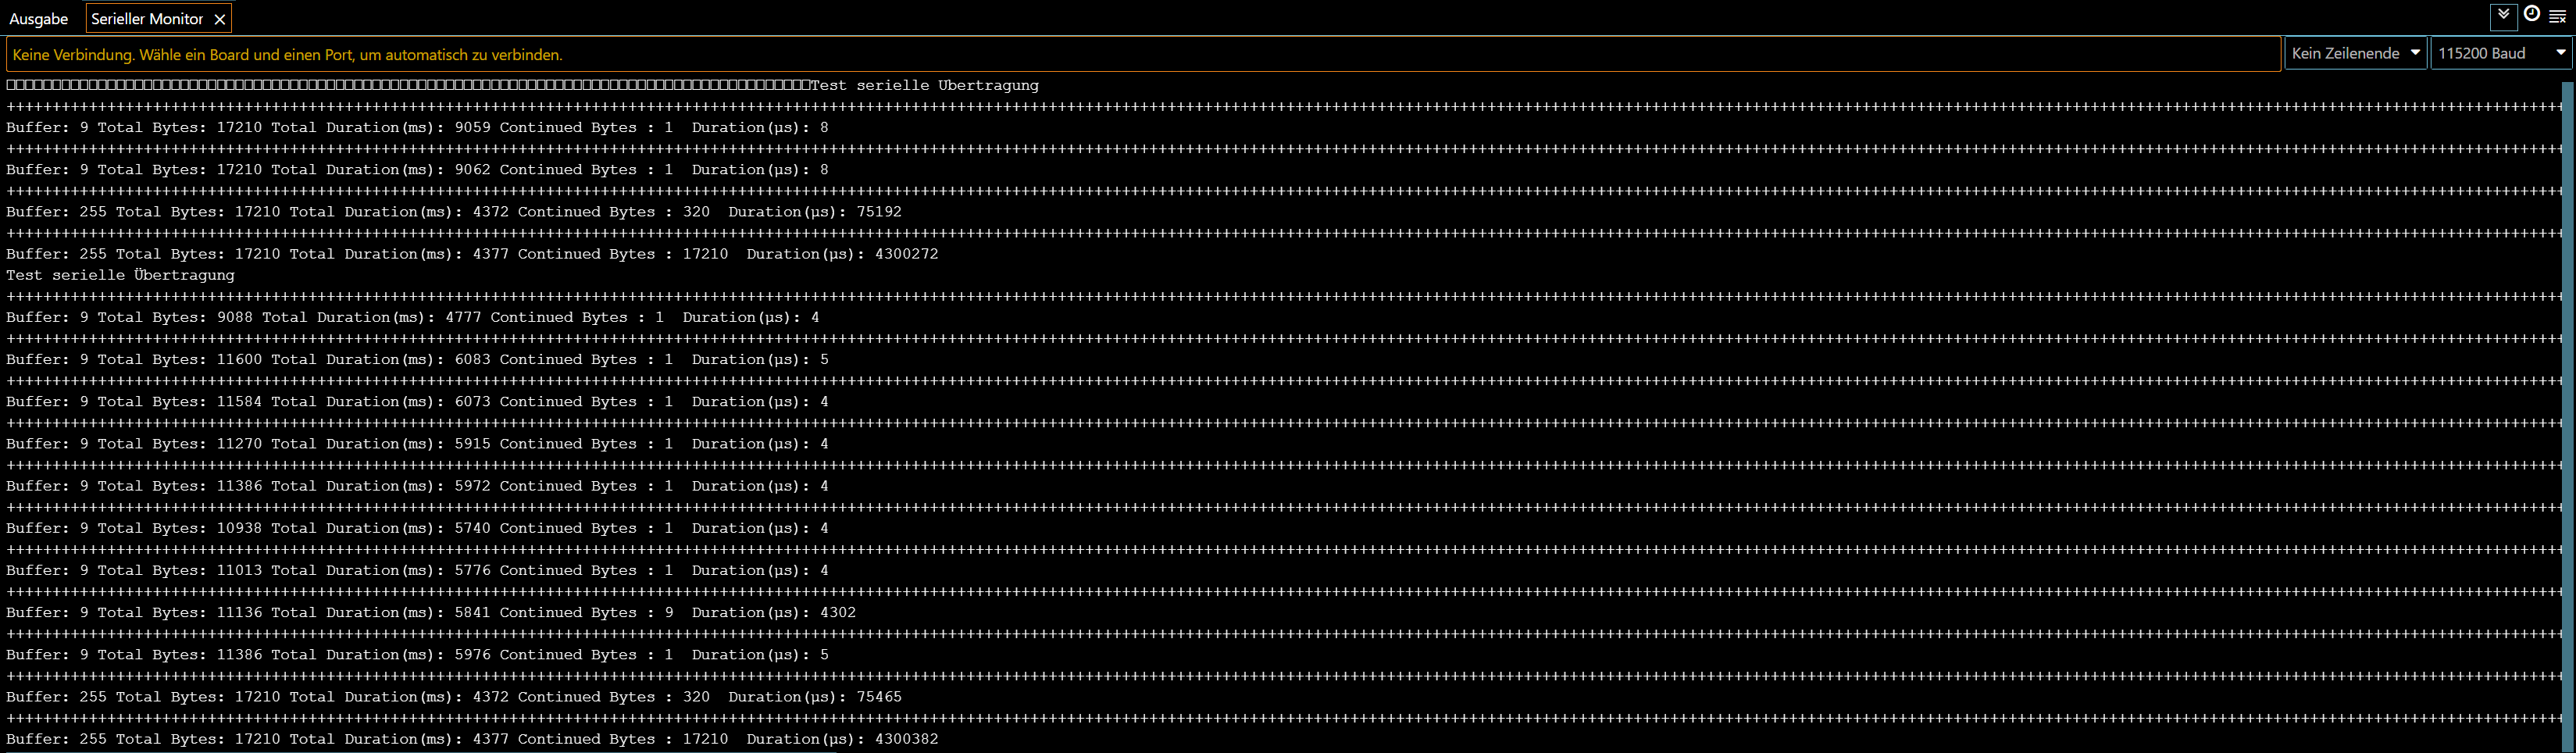Clear serial monitor output icon

coord(2558,16)
